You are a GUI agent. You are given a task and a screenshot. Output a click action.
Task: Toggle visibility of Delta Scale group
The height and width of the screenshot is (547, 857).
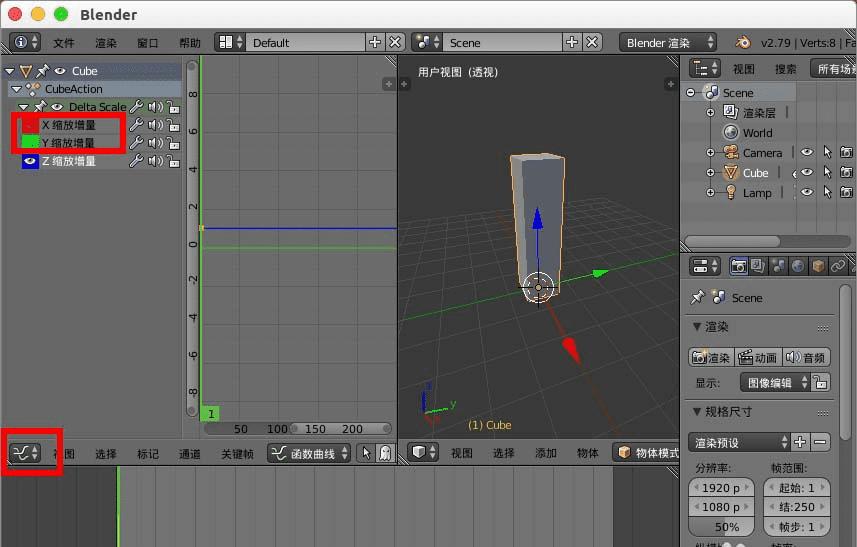(x=57, y=107)
